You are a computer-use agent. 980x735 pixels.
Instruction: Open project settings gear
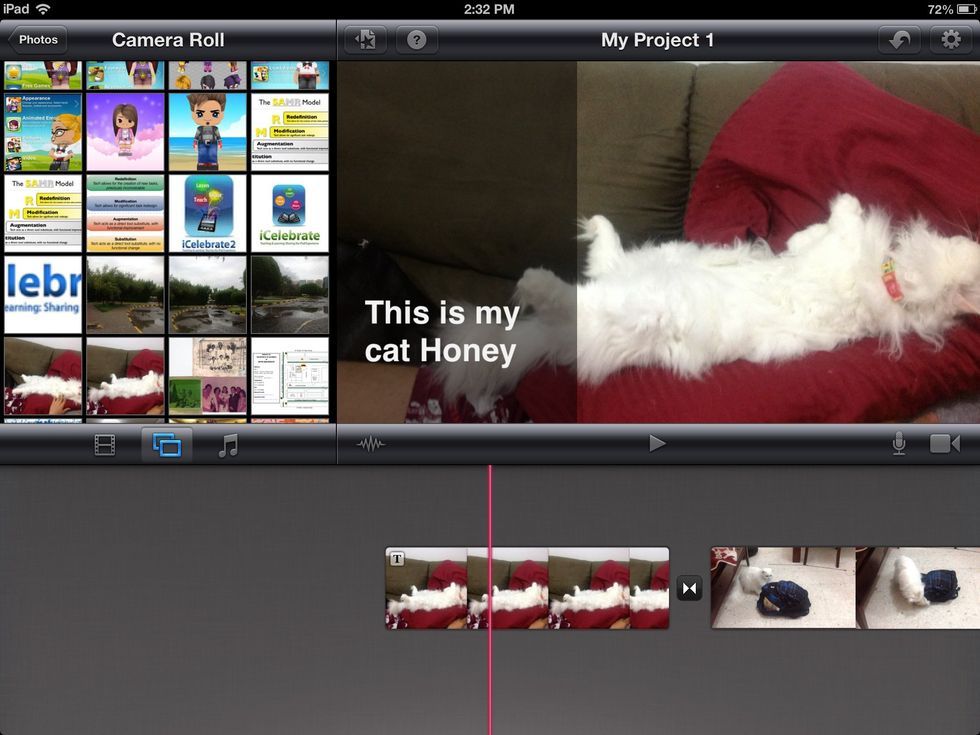pyautogui.click(x=950, y=40)
